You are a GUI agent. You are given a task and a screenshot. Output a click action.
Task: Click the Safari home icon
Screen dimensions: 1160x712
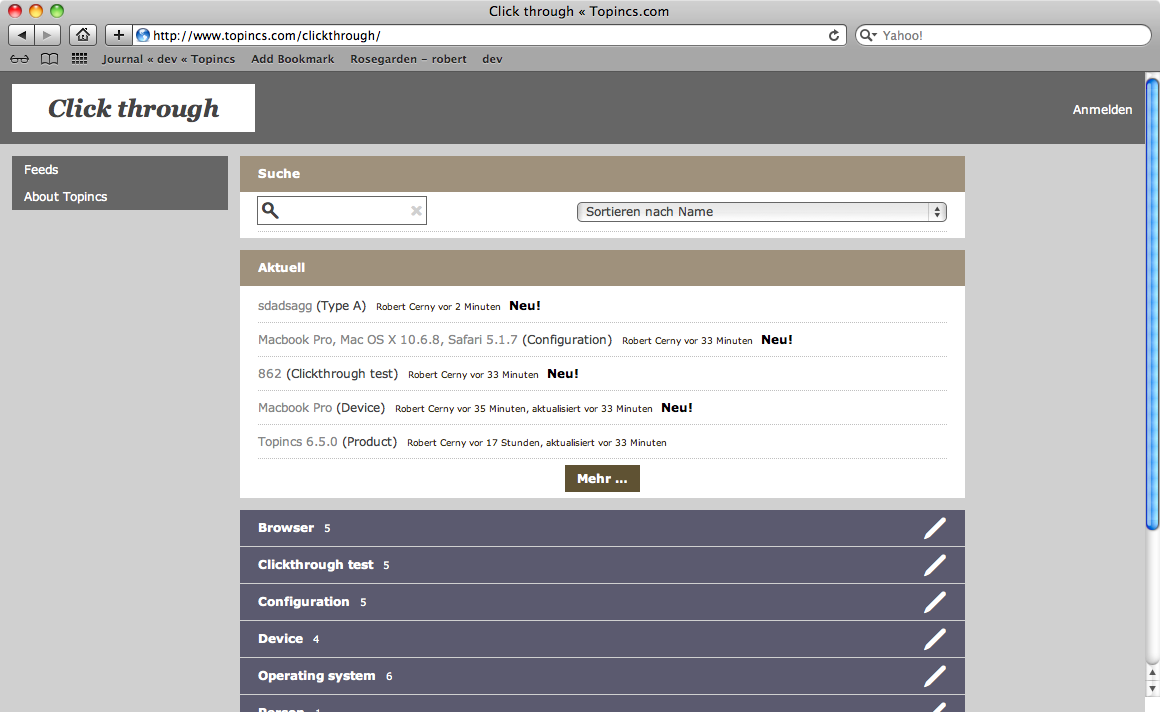(x=83, y=35)
